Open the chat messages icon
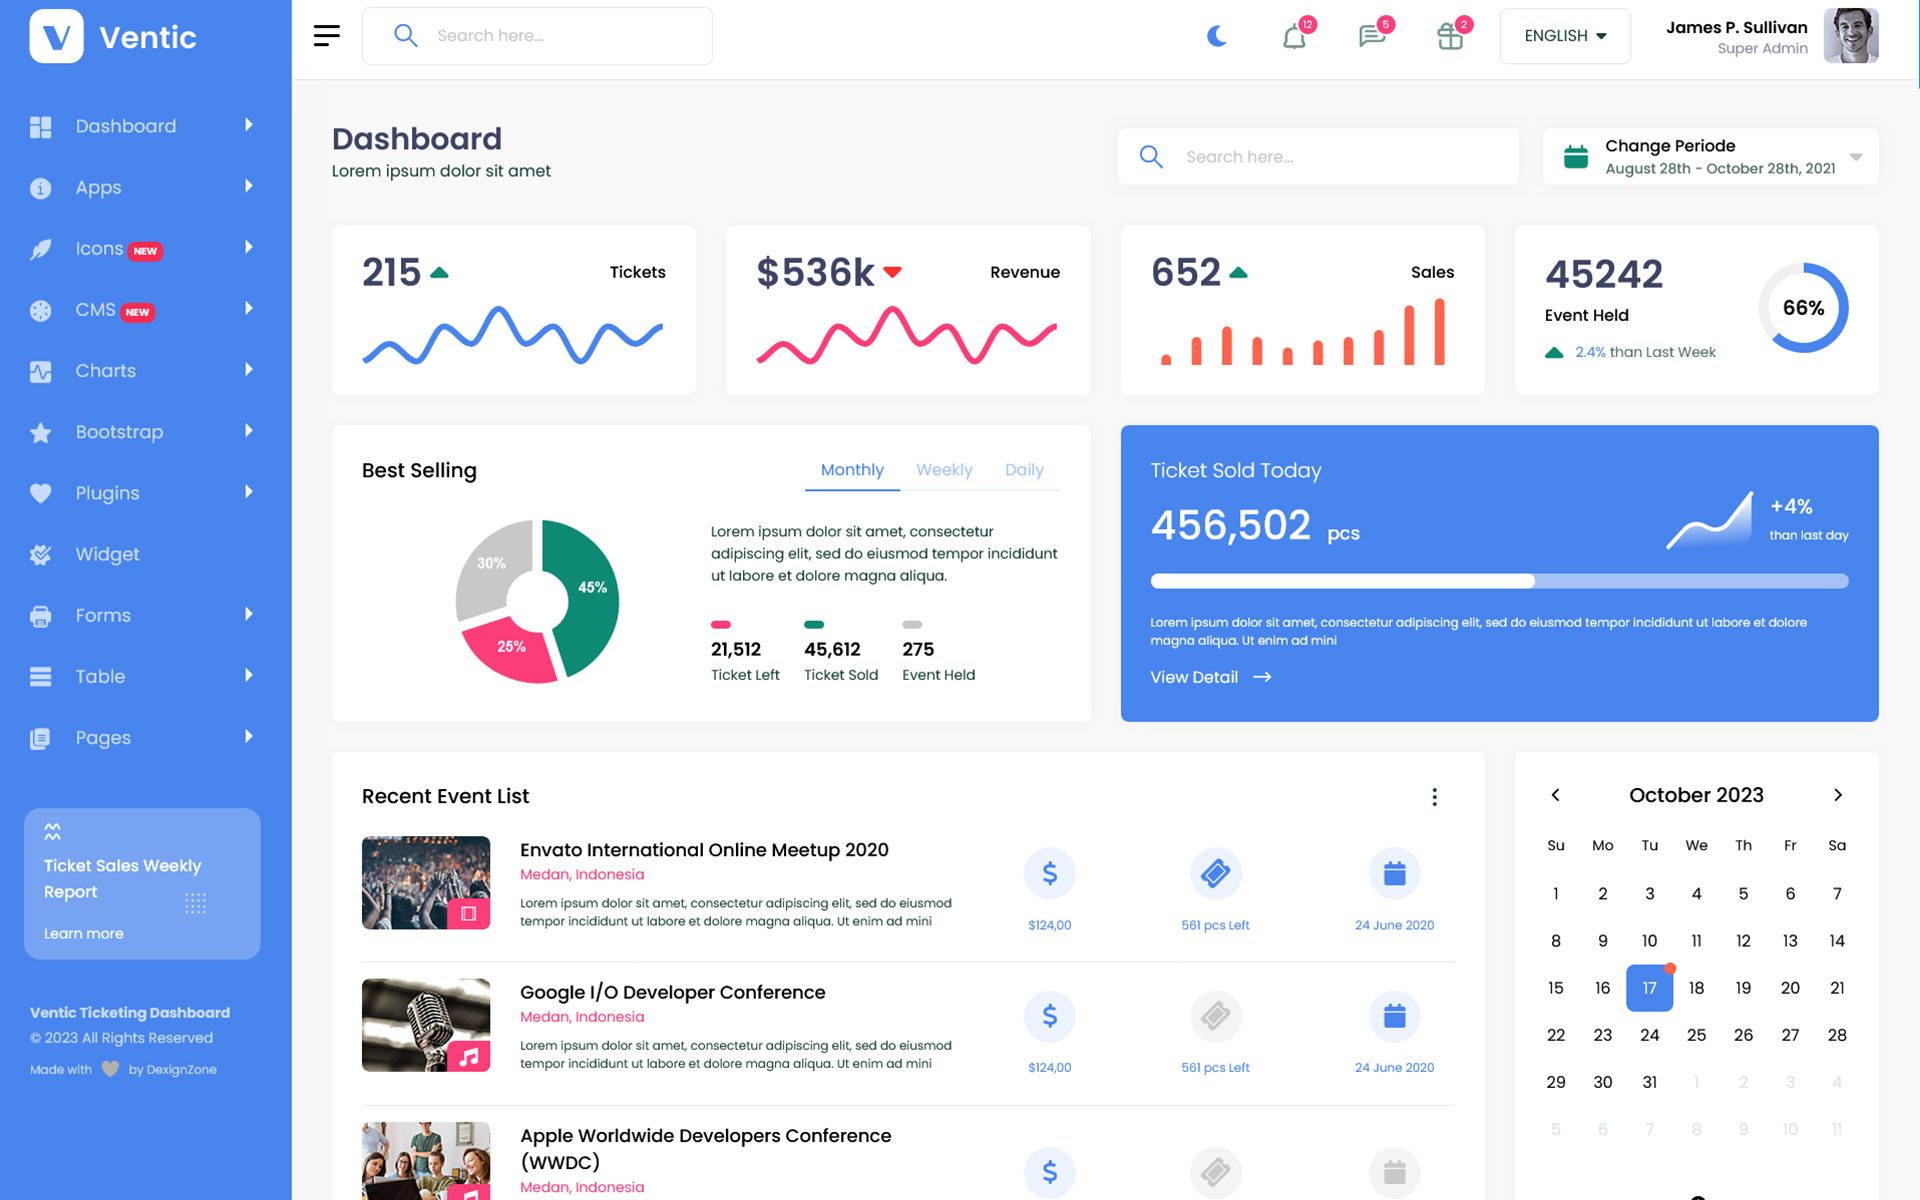 click(x=1371, y=37)
